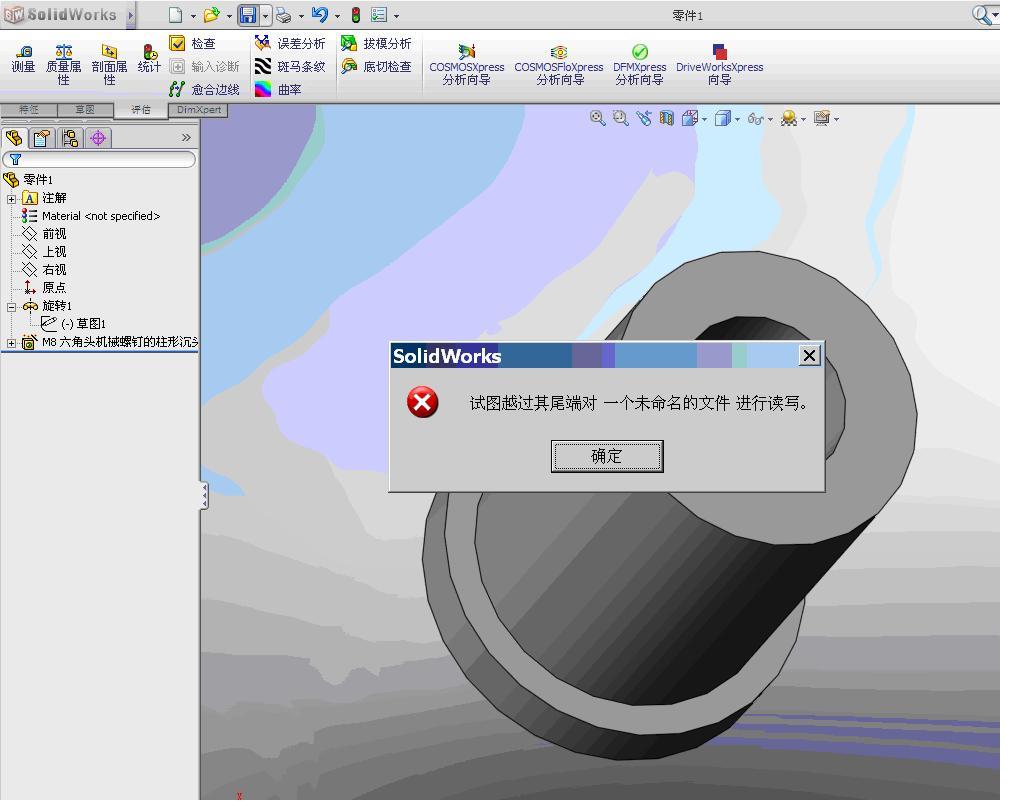Click the 愈合边线 heal edges tool
Viewport: 1009px width, 805px height.
pos(204,89)
